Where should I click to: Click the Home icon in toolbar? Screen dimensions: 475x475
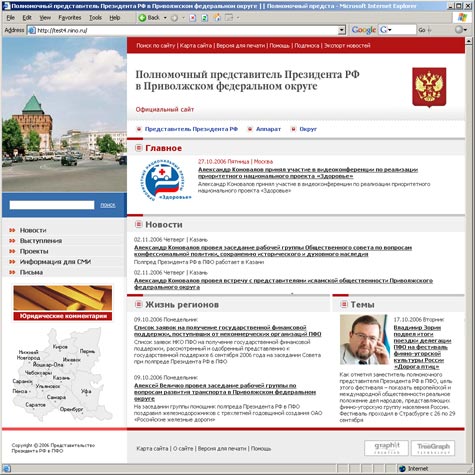[x=217, y=18]
